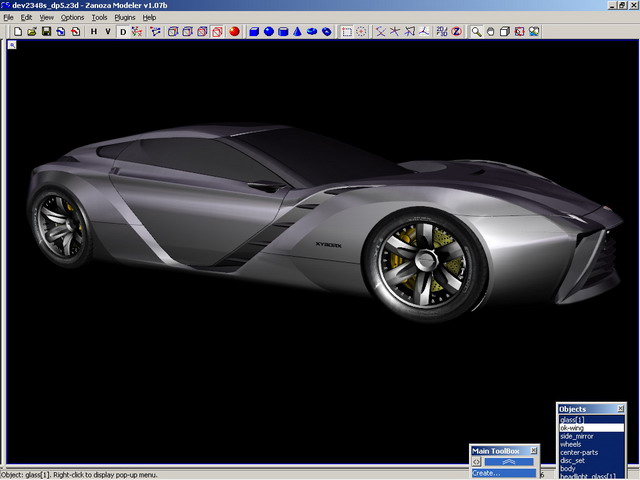640x480 pixels.
Task: Click the car's front wheel in viewport
Action: point(424,256)
